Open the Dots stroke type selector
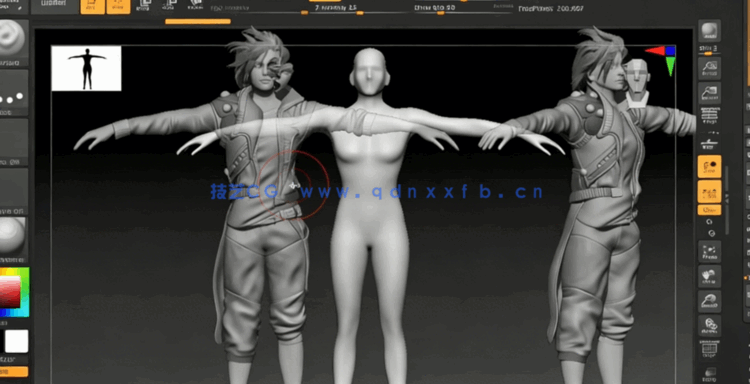Screen dimensions: 750x384 tap(14, 93)
